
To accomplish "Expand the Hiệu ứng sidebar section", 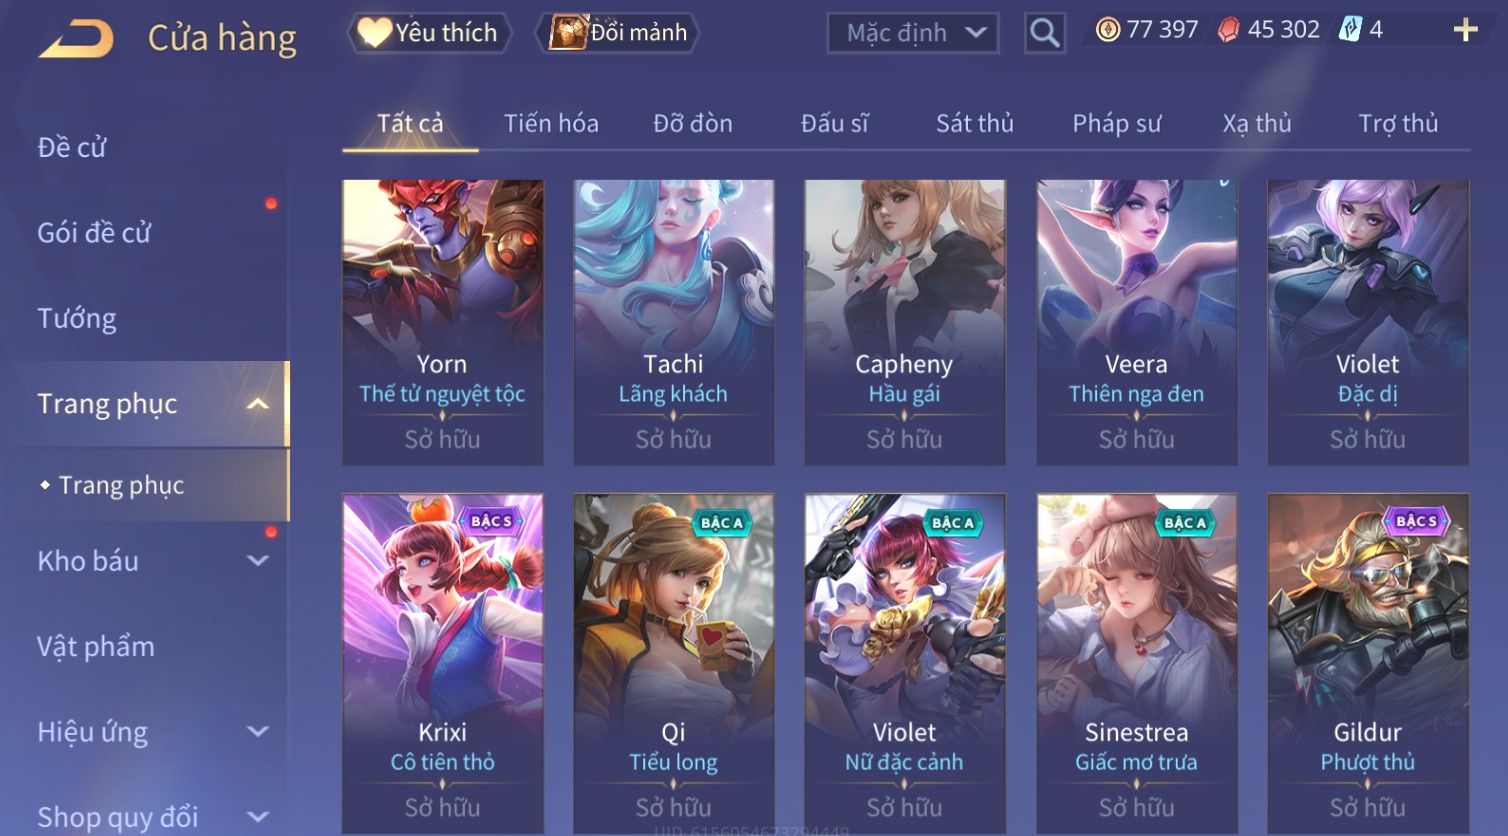I will pyautogui.click(x=257, y=732).
